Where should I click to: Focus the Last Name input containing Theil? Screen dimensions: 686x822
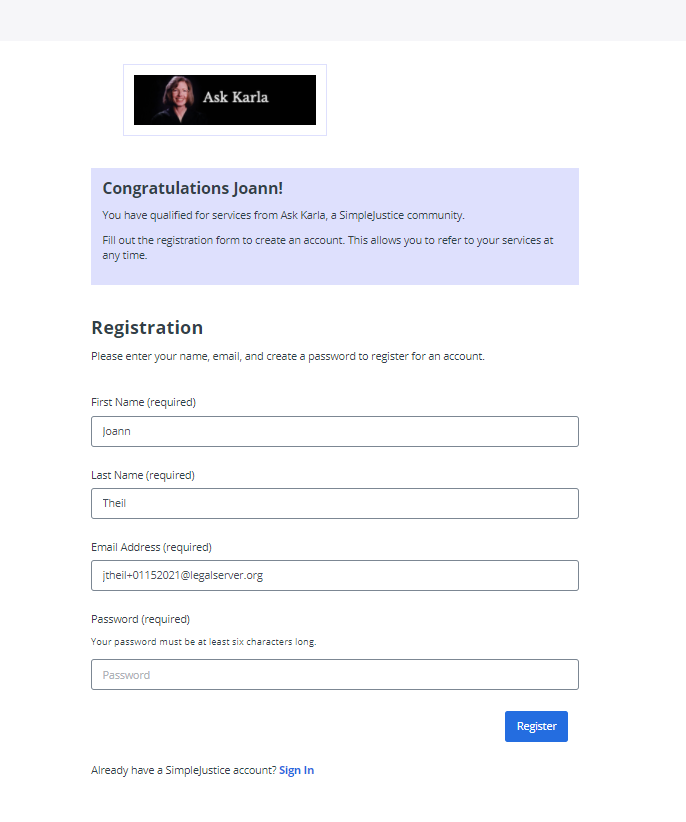(335, 503)
